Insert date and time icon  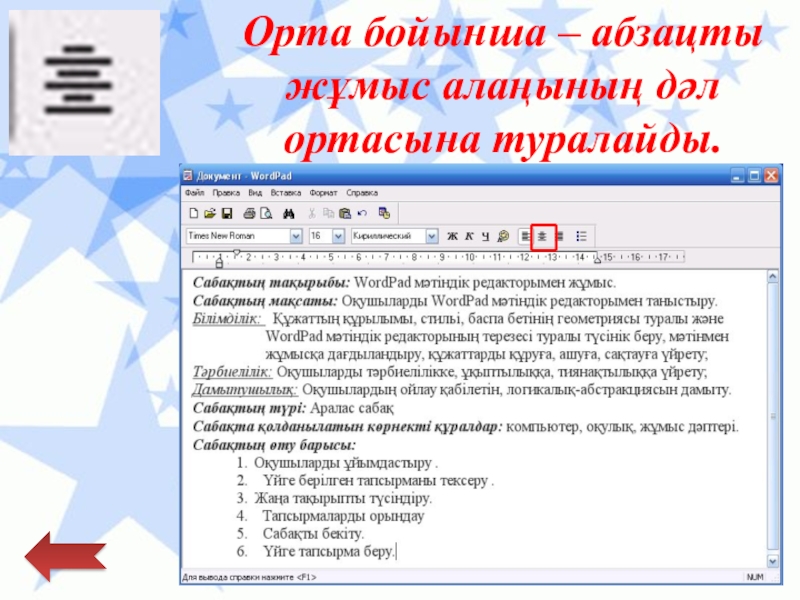[x=384, y=213]
